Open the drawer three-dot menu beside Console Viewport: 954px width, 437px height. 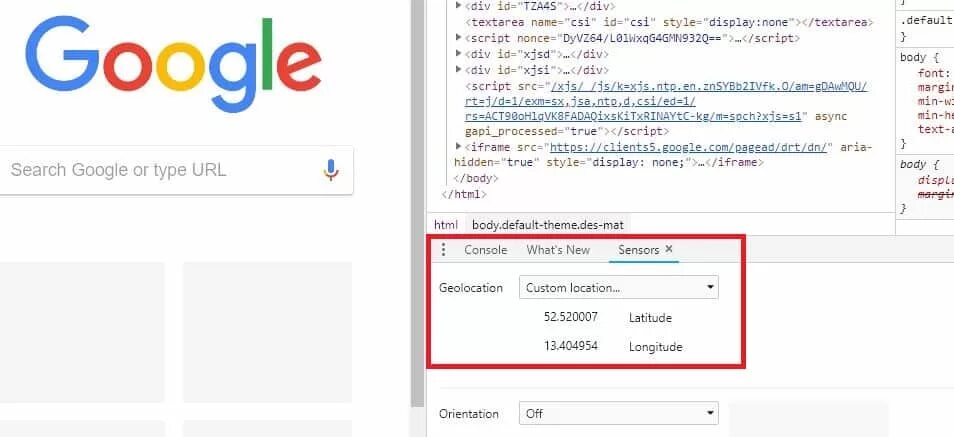point(444,250)
